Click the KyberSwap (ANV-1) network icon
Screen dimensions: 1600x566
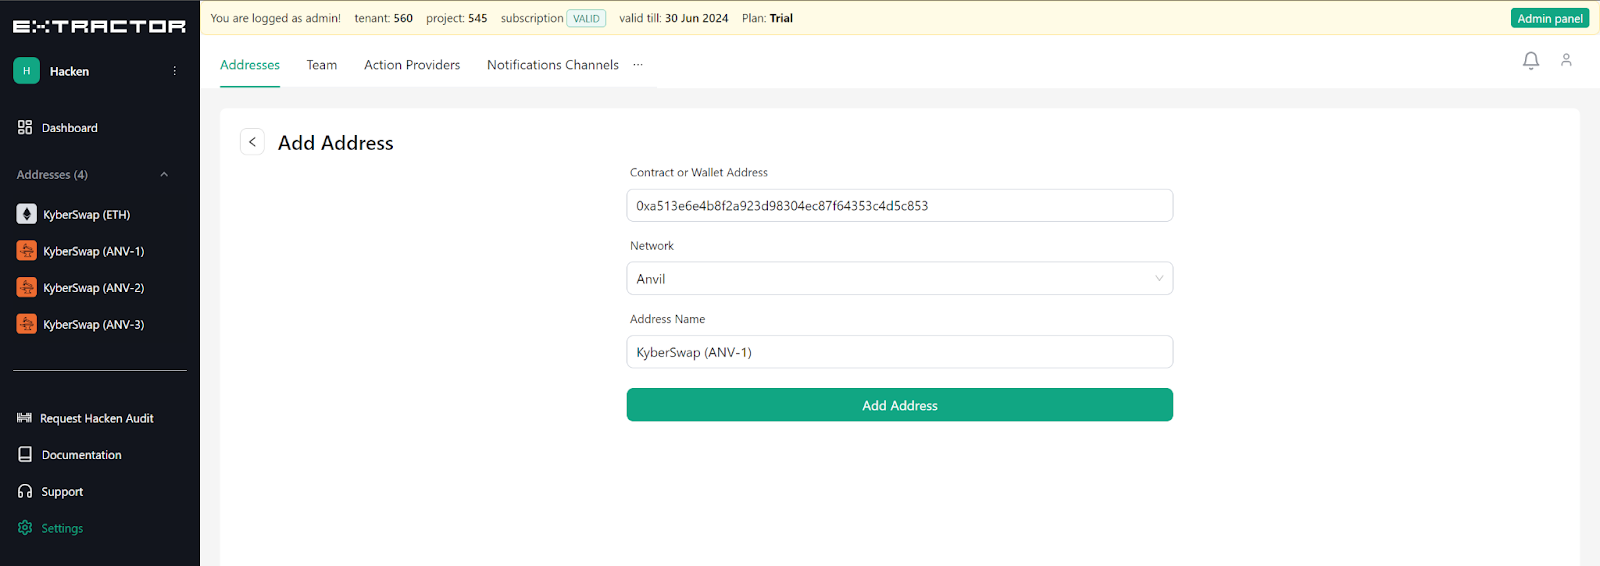(27, 251)
